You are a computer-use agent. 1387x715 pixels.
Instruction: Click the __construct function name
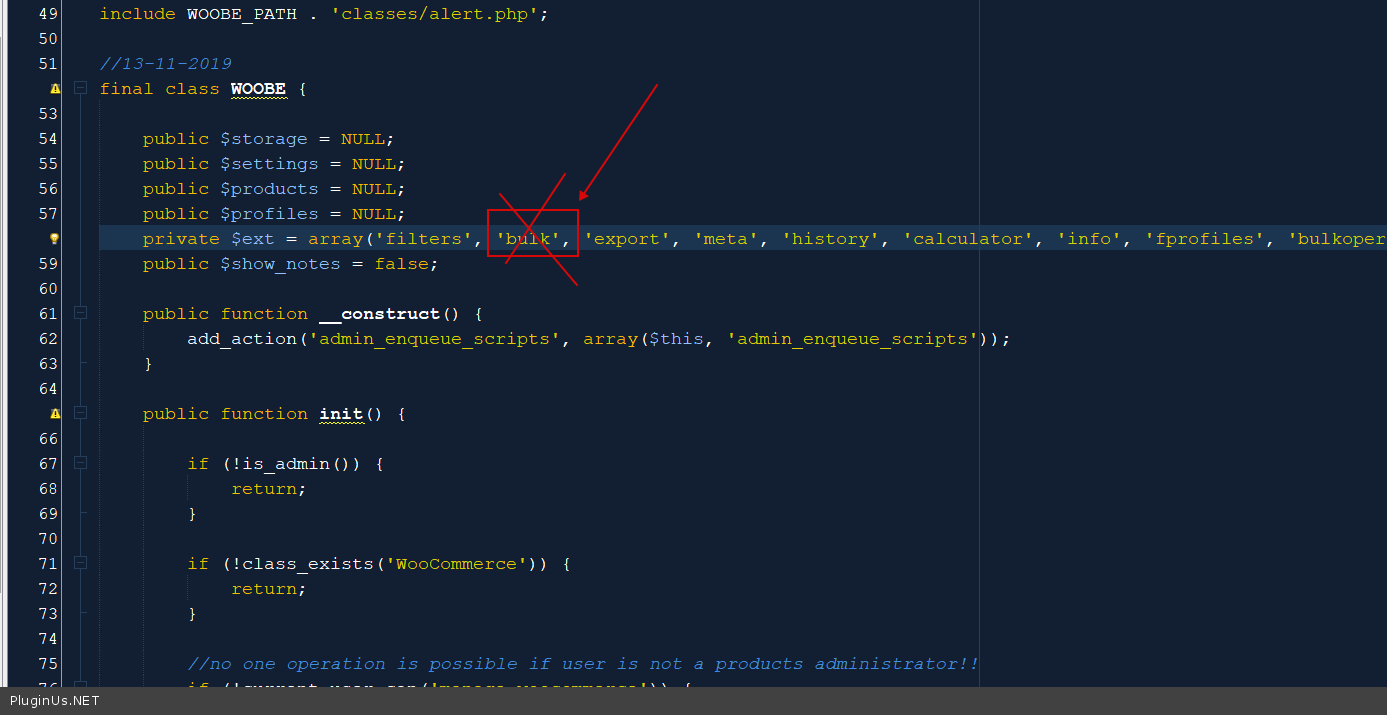(x=379, y=314)
